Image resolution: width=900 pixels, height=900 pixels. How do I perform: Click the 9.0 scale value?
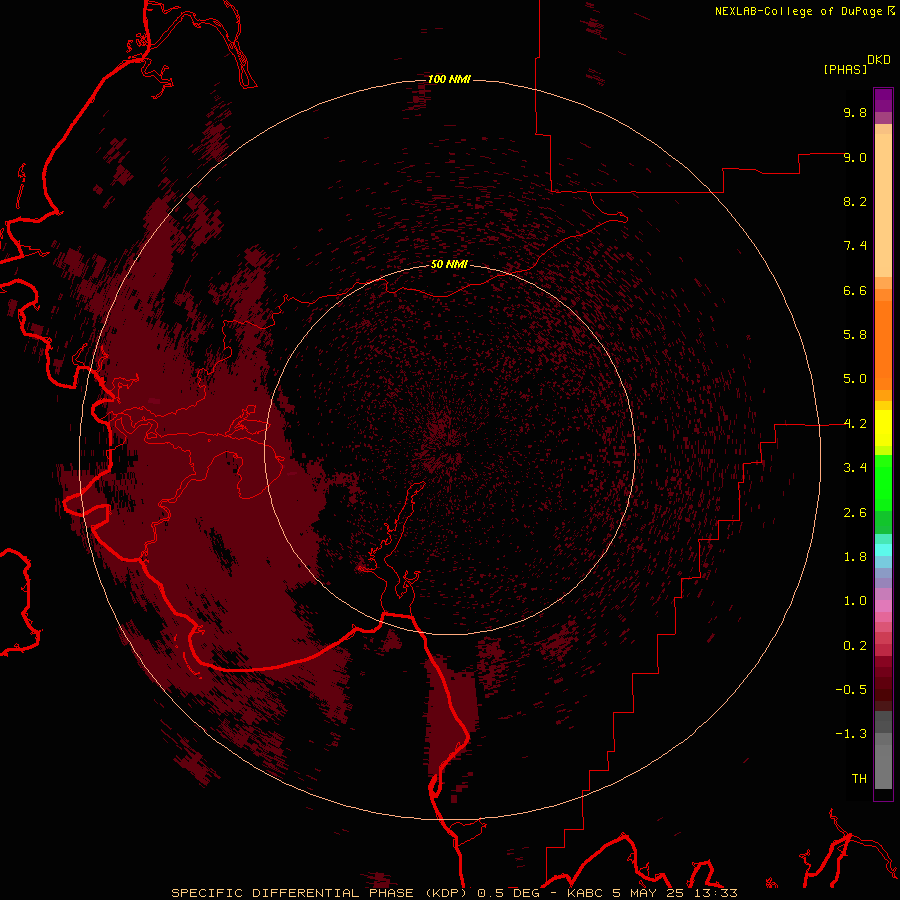point(855,157)
